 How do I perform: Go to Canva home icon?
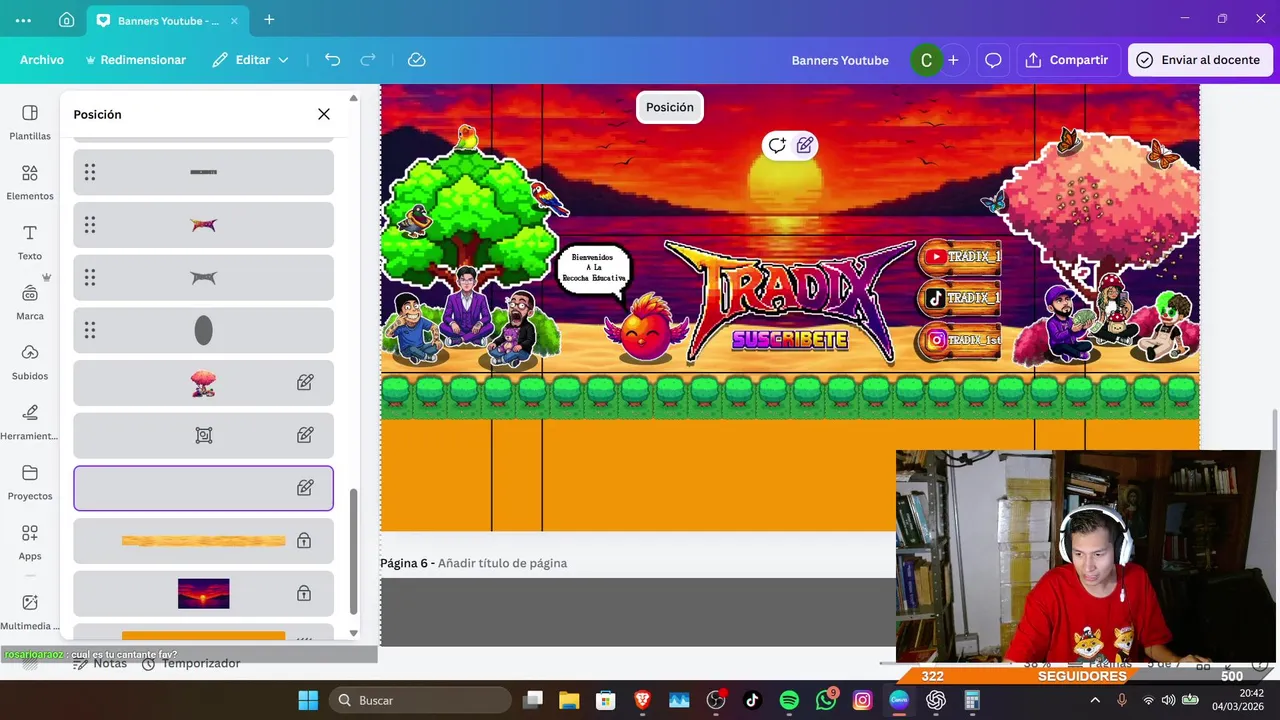(x=66, y=20)
